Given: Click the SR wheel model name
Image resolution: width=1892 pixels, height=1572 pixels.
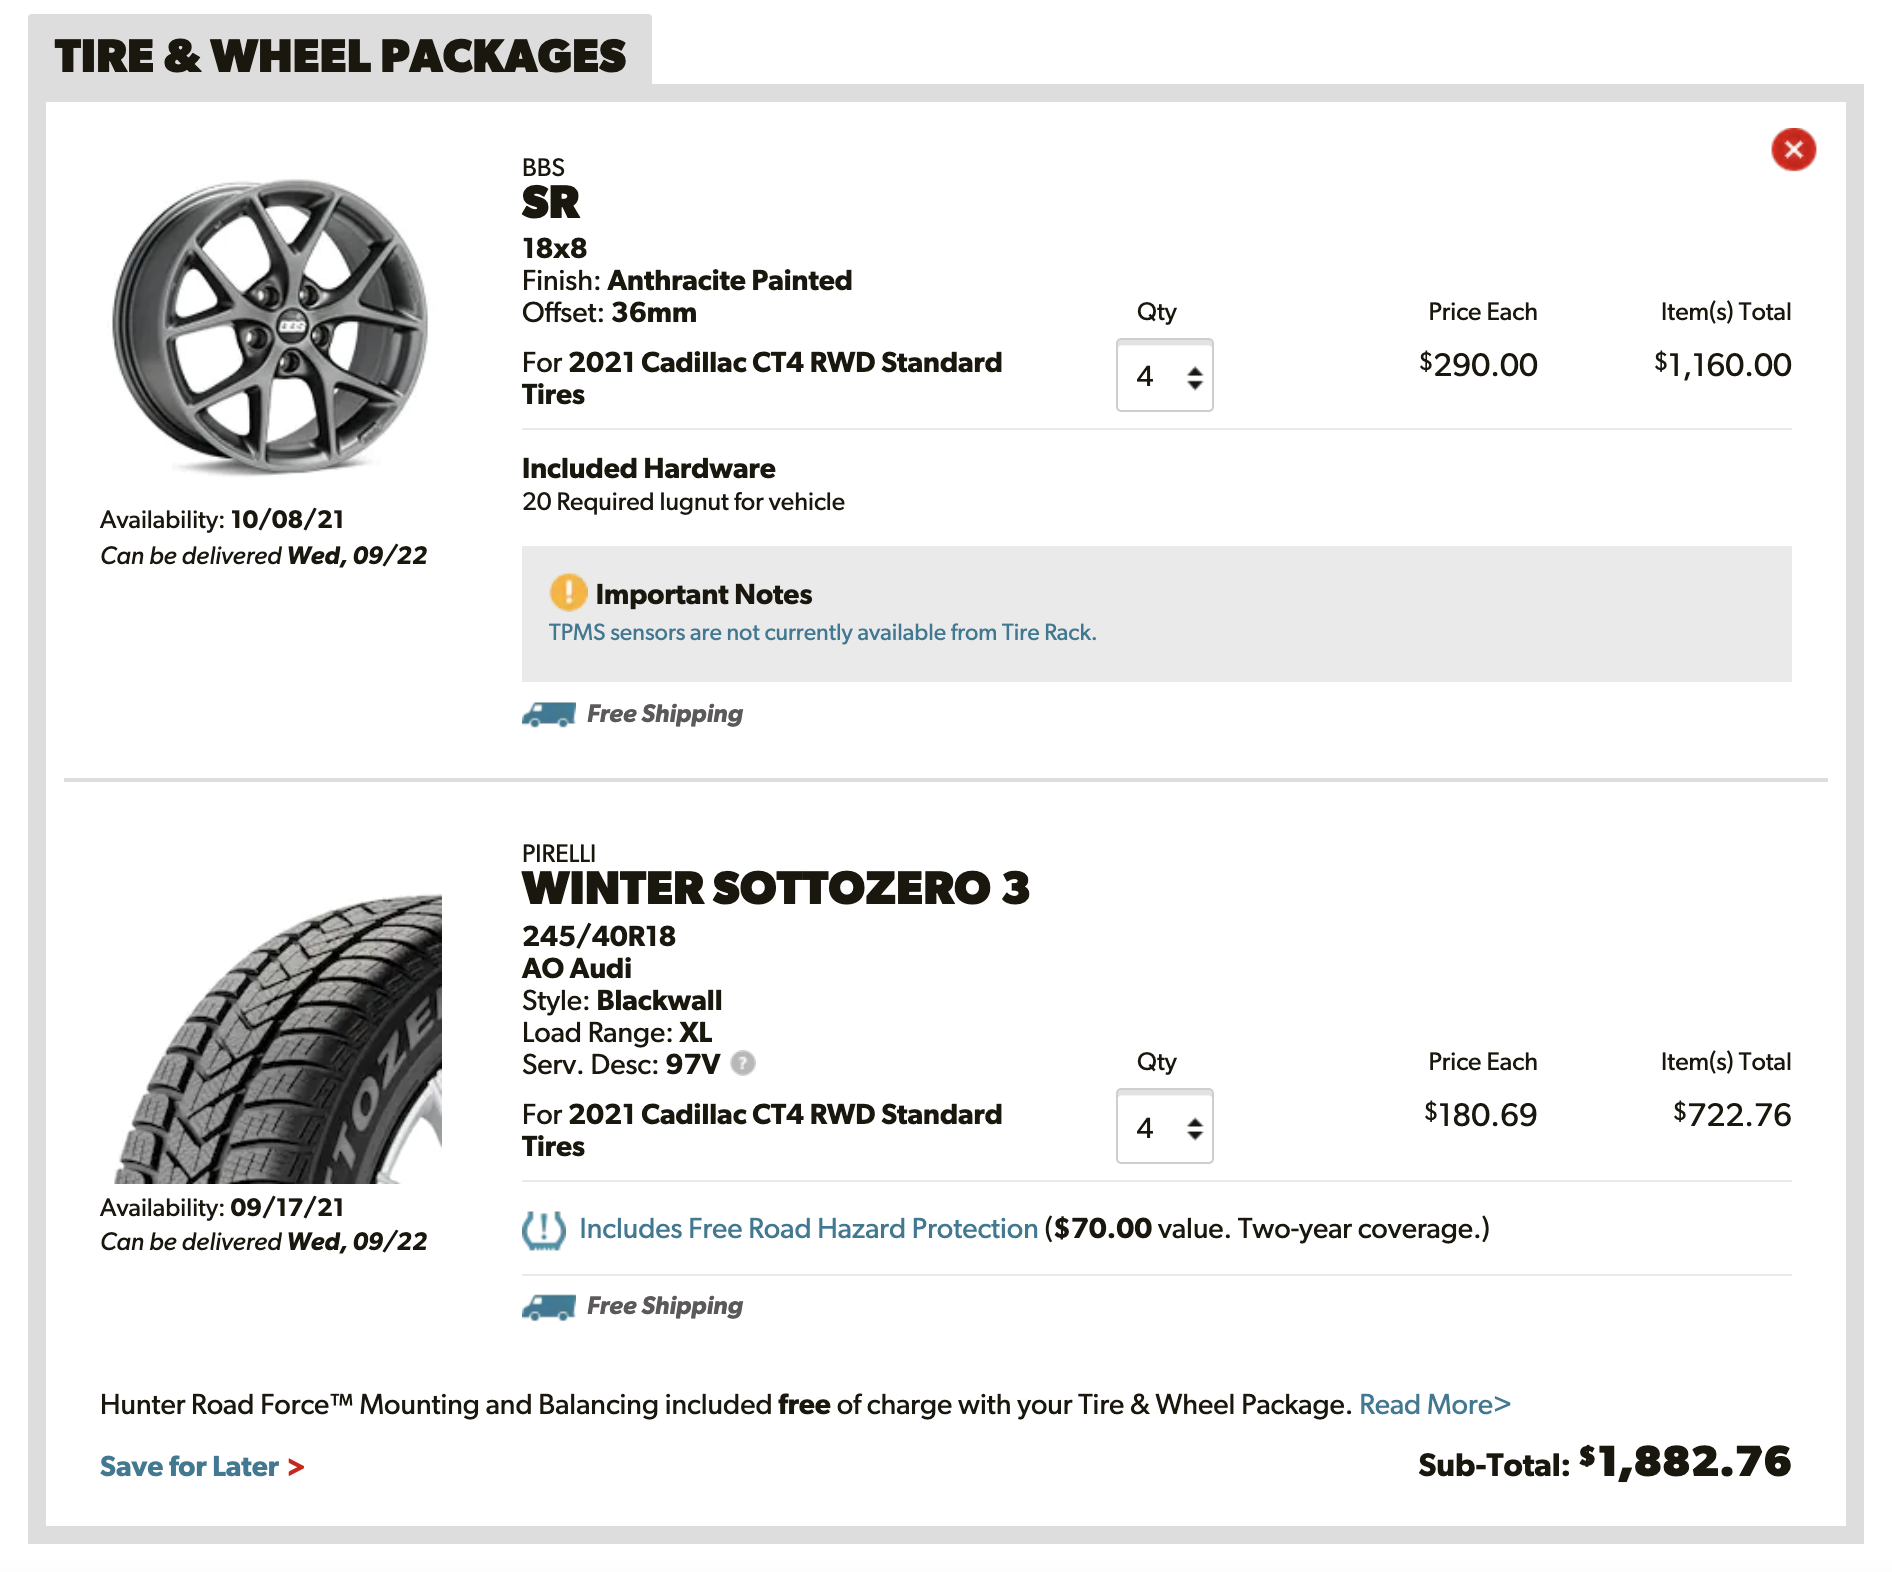Looking at the screenshot, I should (550, 203).
